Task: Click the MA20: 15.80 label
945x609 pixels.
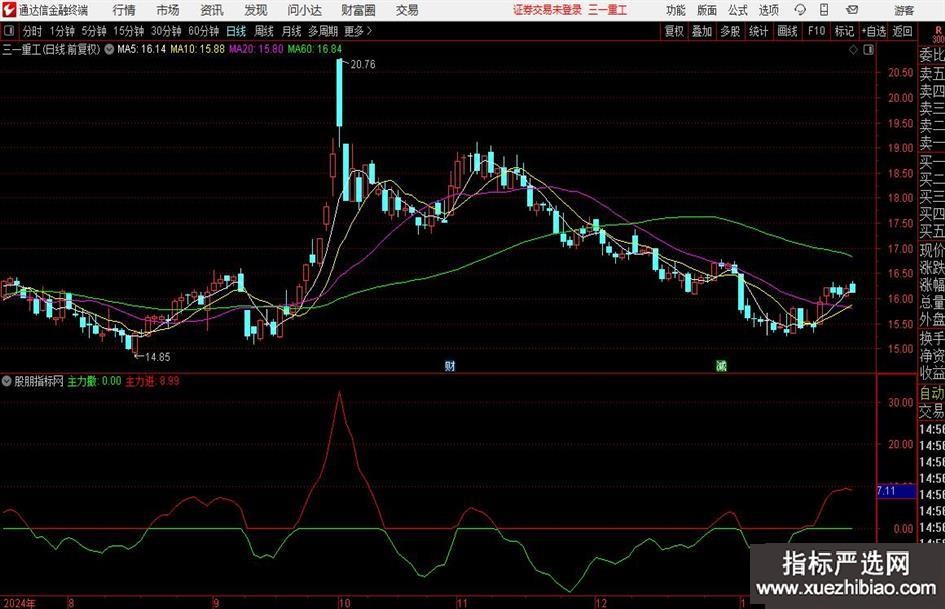Action: [x=256, y=49]
